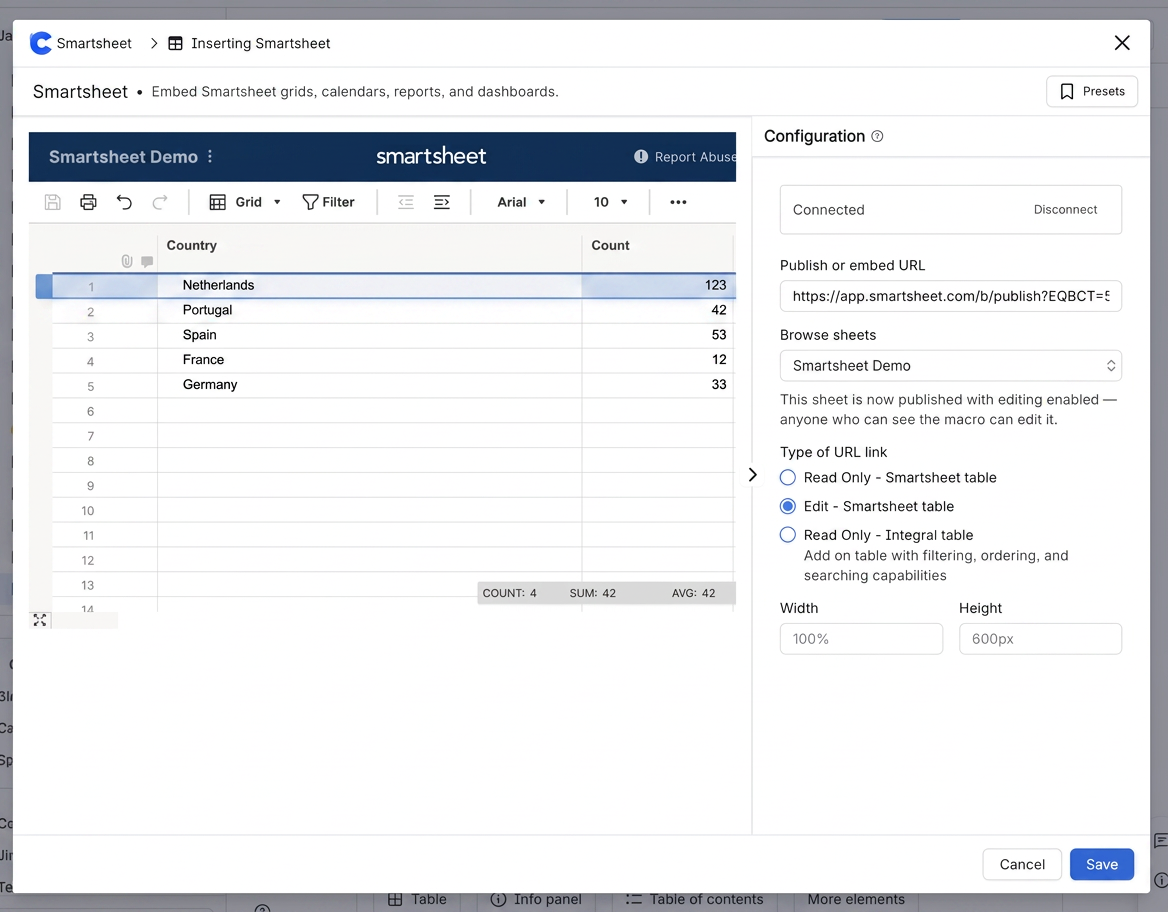Select the France count cell 12

[658, 360]
